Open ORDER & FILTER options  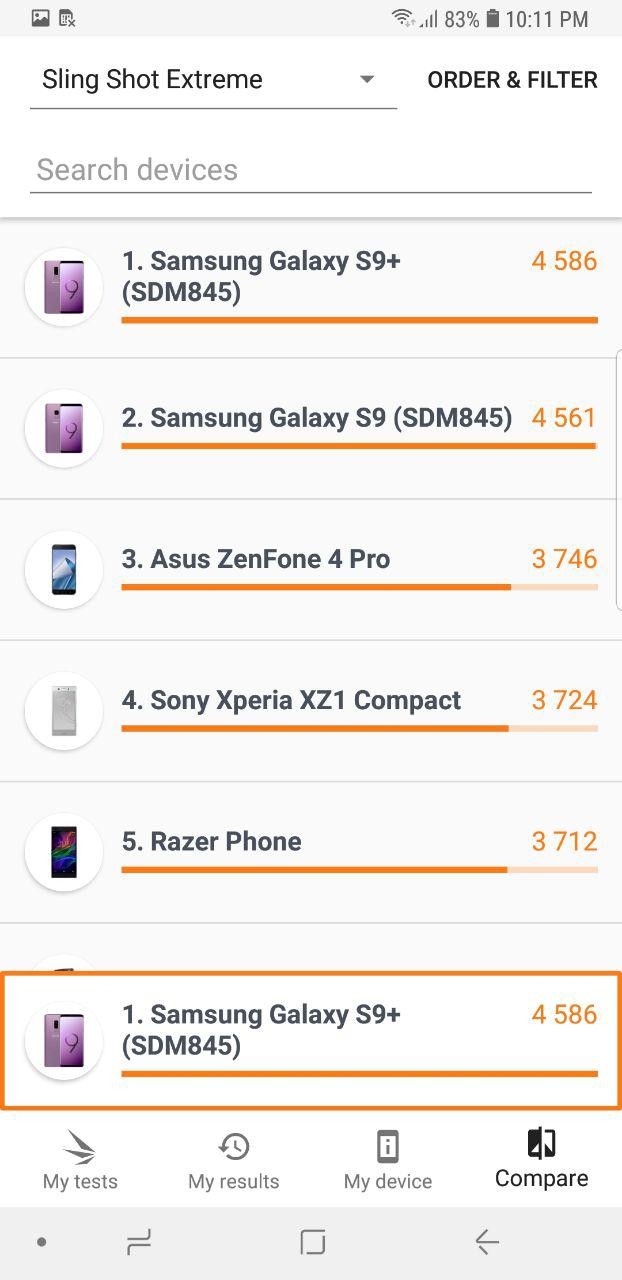(x=512, y=80)
